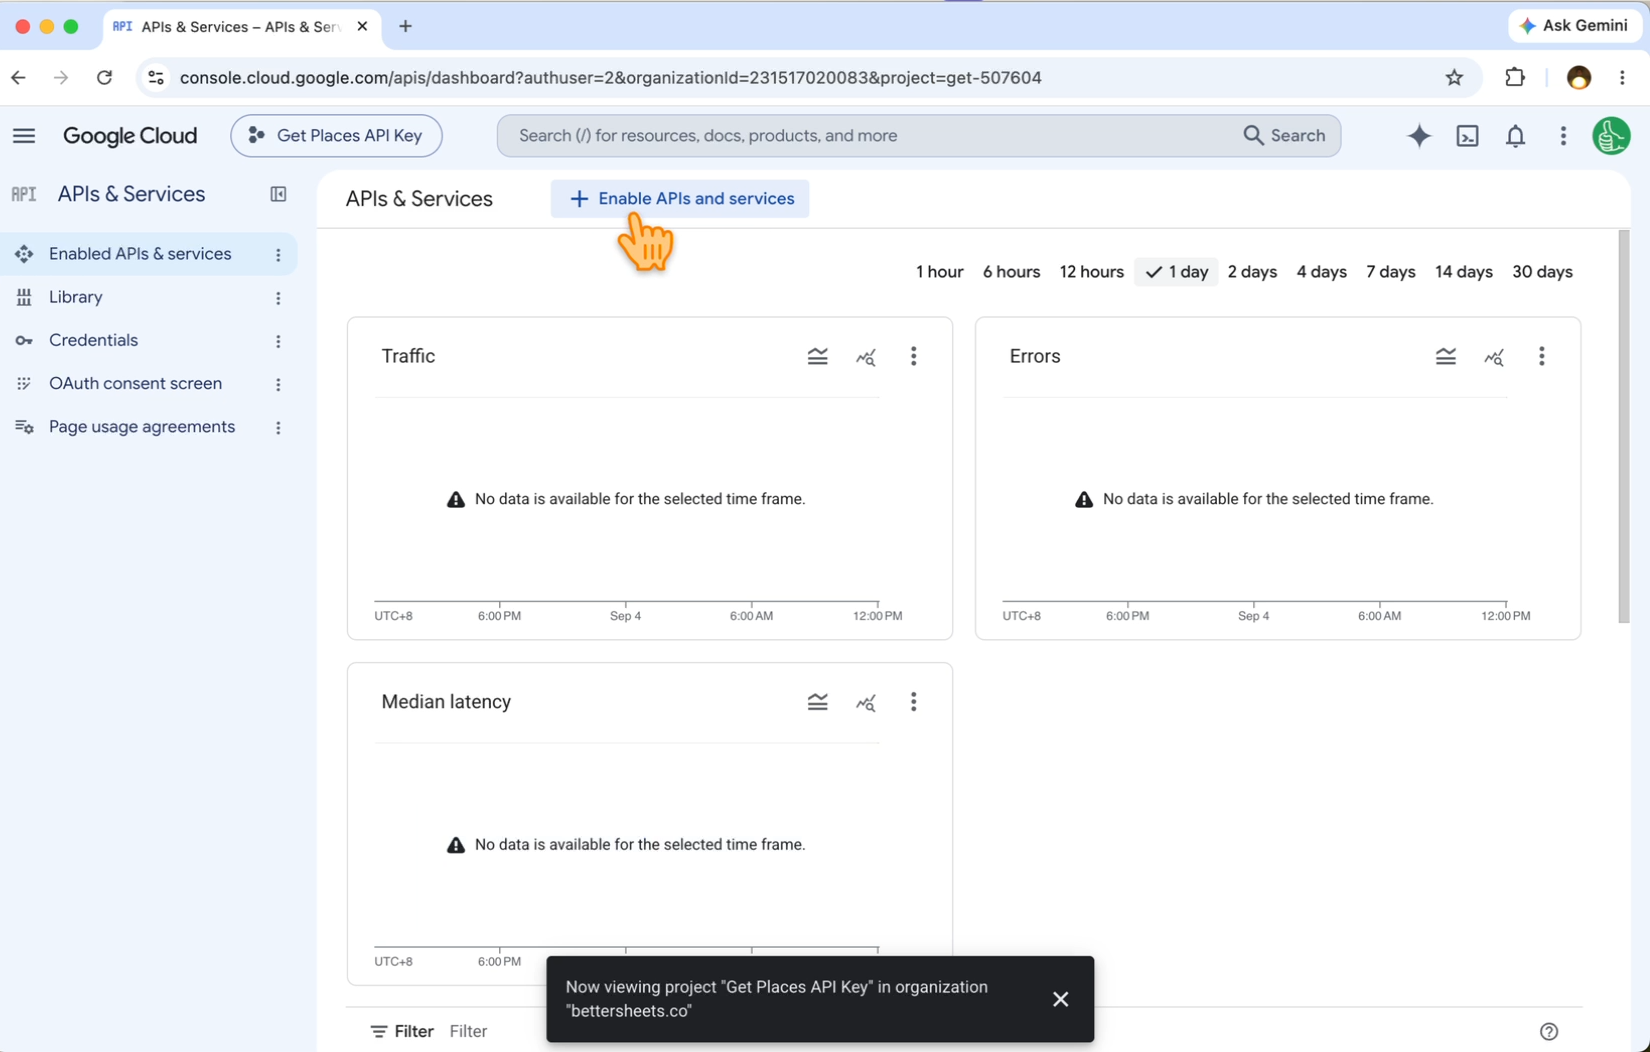Click the page vertical scrollbar
Viewport: 1650px width, 1052px height.
coord(1623,427)
